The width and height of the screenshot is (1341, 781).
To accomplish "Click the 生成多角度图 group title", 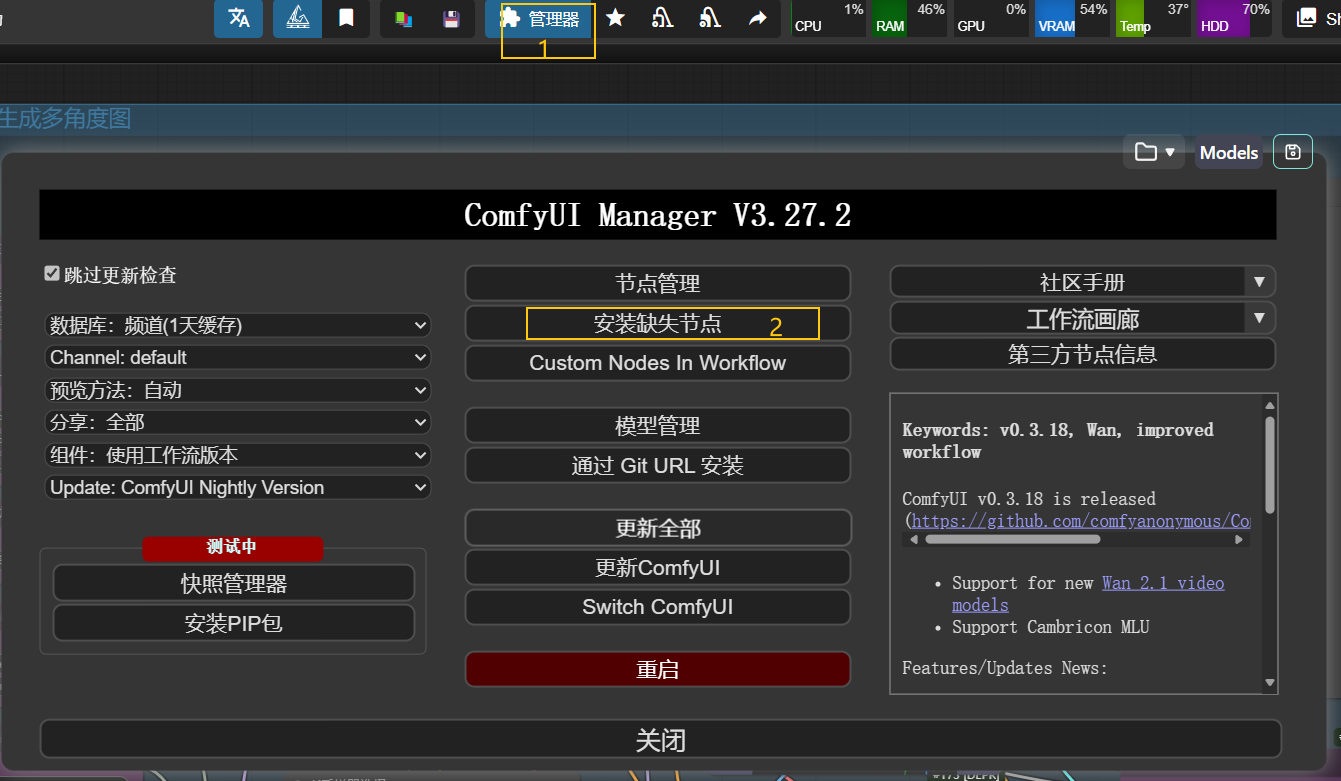I will 65,119.
